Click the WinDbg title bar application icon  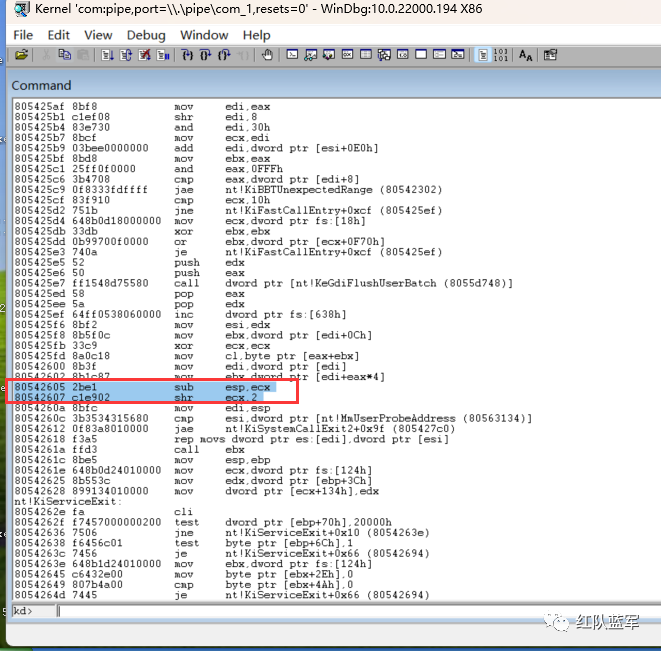21,9
